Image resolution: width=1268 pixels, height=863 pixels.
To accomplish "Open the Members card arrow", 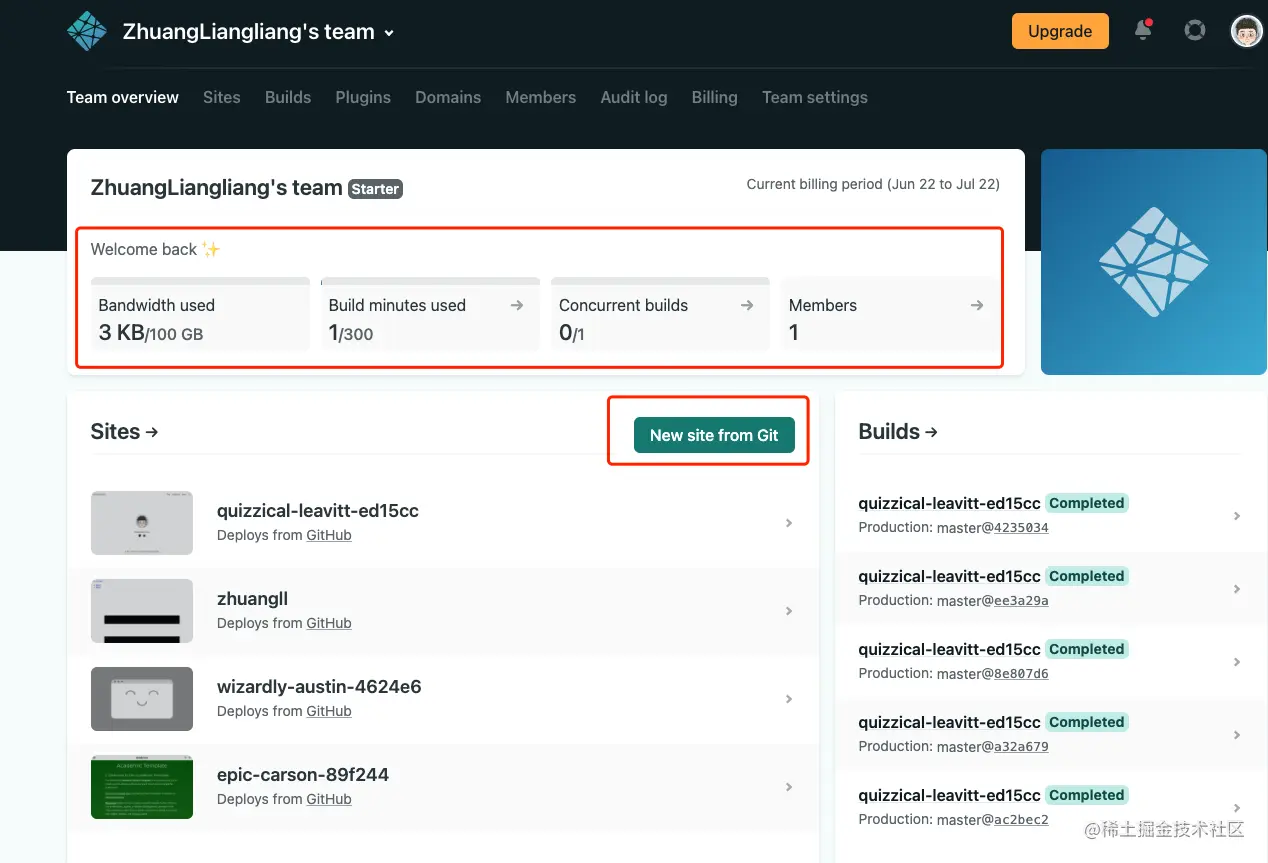I will point(977,305).
